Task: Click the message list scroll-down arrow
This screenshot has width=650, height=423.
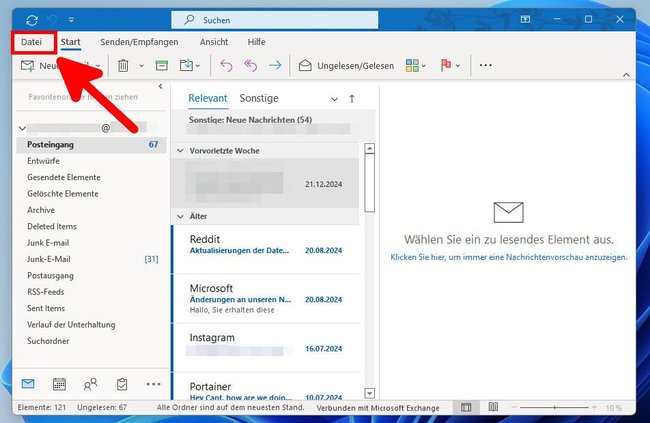Action: coord(369,393)
